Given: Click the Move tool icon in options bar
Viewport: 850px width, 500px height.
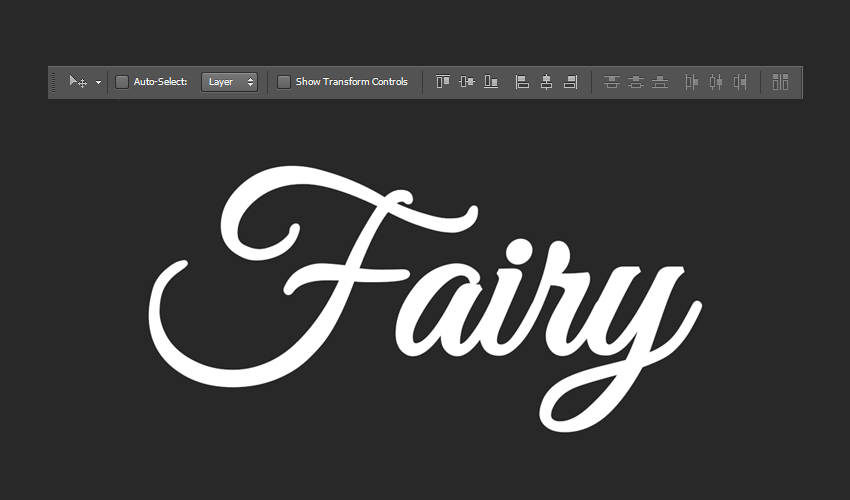Looking at the screenshot, I should point(77,82).
